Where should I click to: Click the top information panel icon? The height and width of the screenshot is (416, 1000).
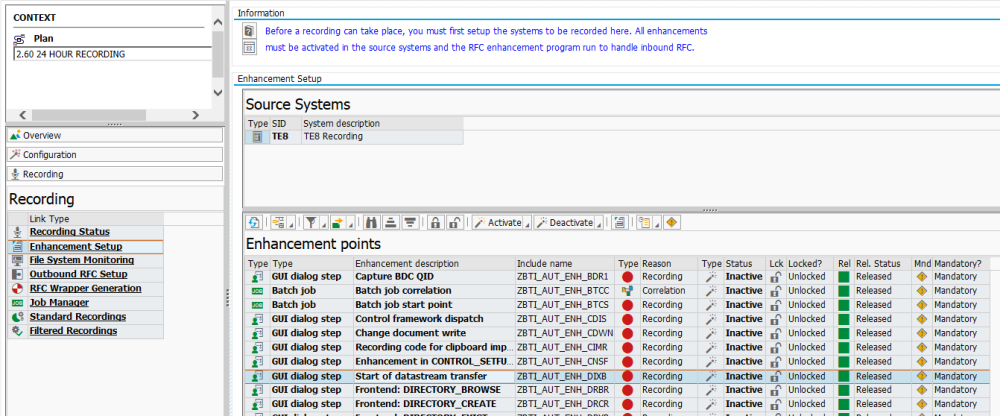coord(249,31)
